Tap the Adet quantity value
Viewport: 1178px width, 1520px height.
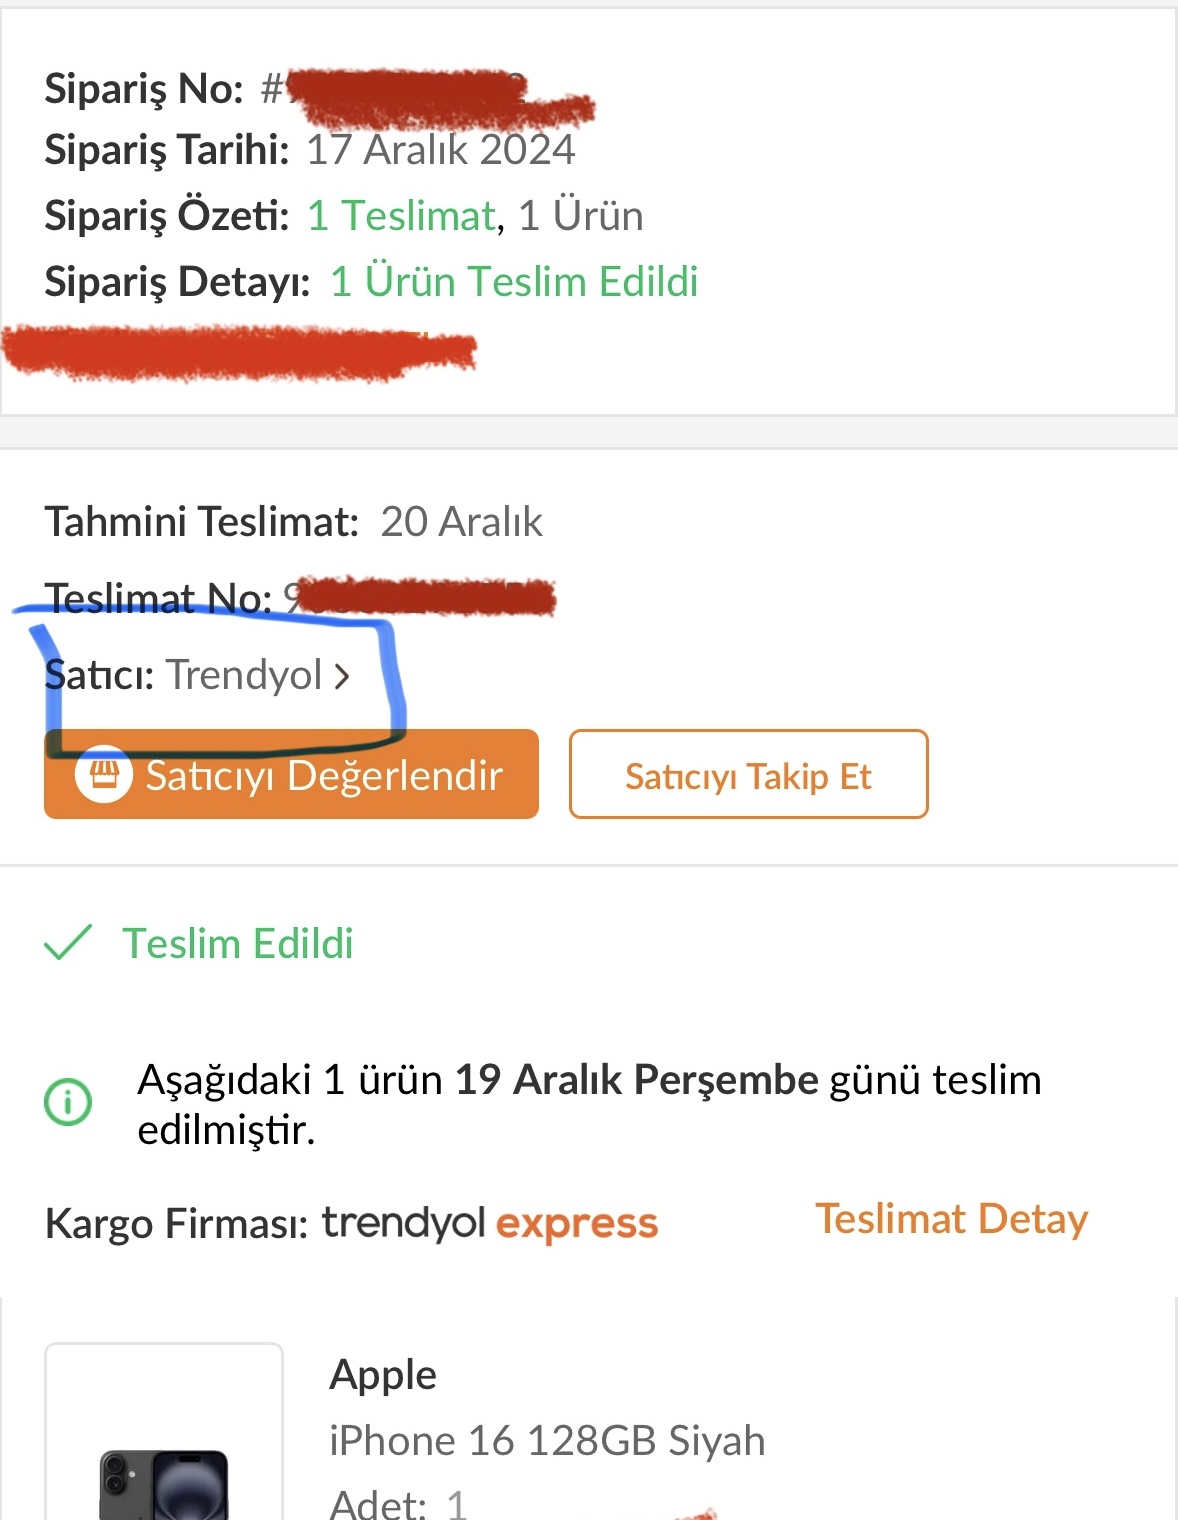[456, 1504]
